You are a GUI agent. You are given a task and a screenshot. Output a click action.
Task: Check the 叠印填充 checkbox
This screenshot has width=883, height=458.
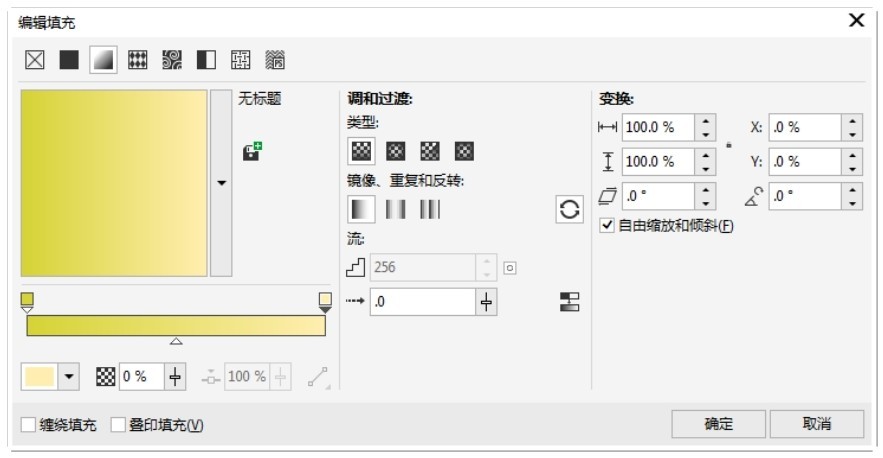tap(118, 424)
